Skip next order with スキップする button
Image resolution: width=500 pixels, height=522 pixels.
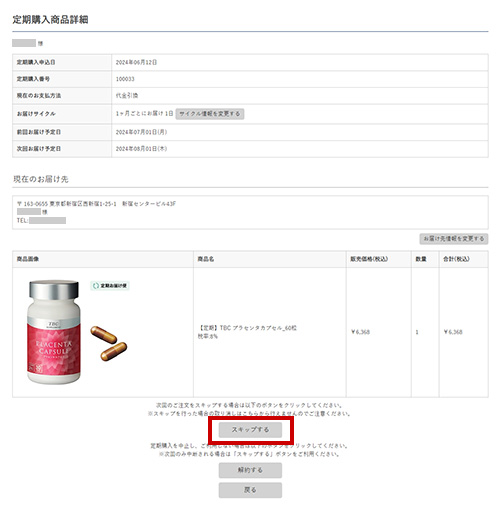tap(250, 430)
